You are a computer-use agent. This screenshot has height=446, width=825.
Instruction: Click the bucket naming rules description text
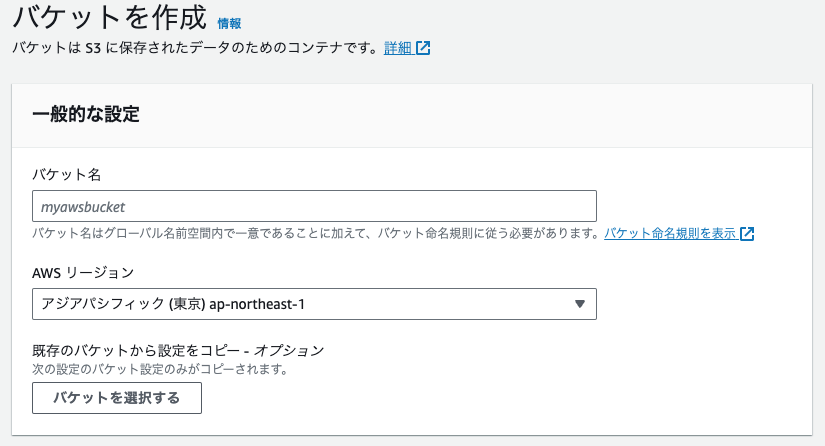(x=316, y=234)
